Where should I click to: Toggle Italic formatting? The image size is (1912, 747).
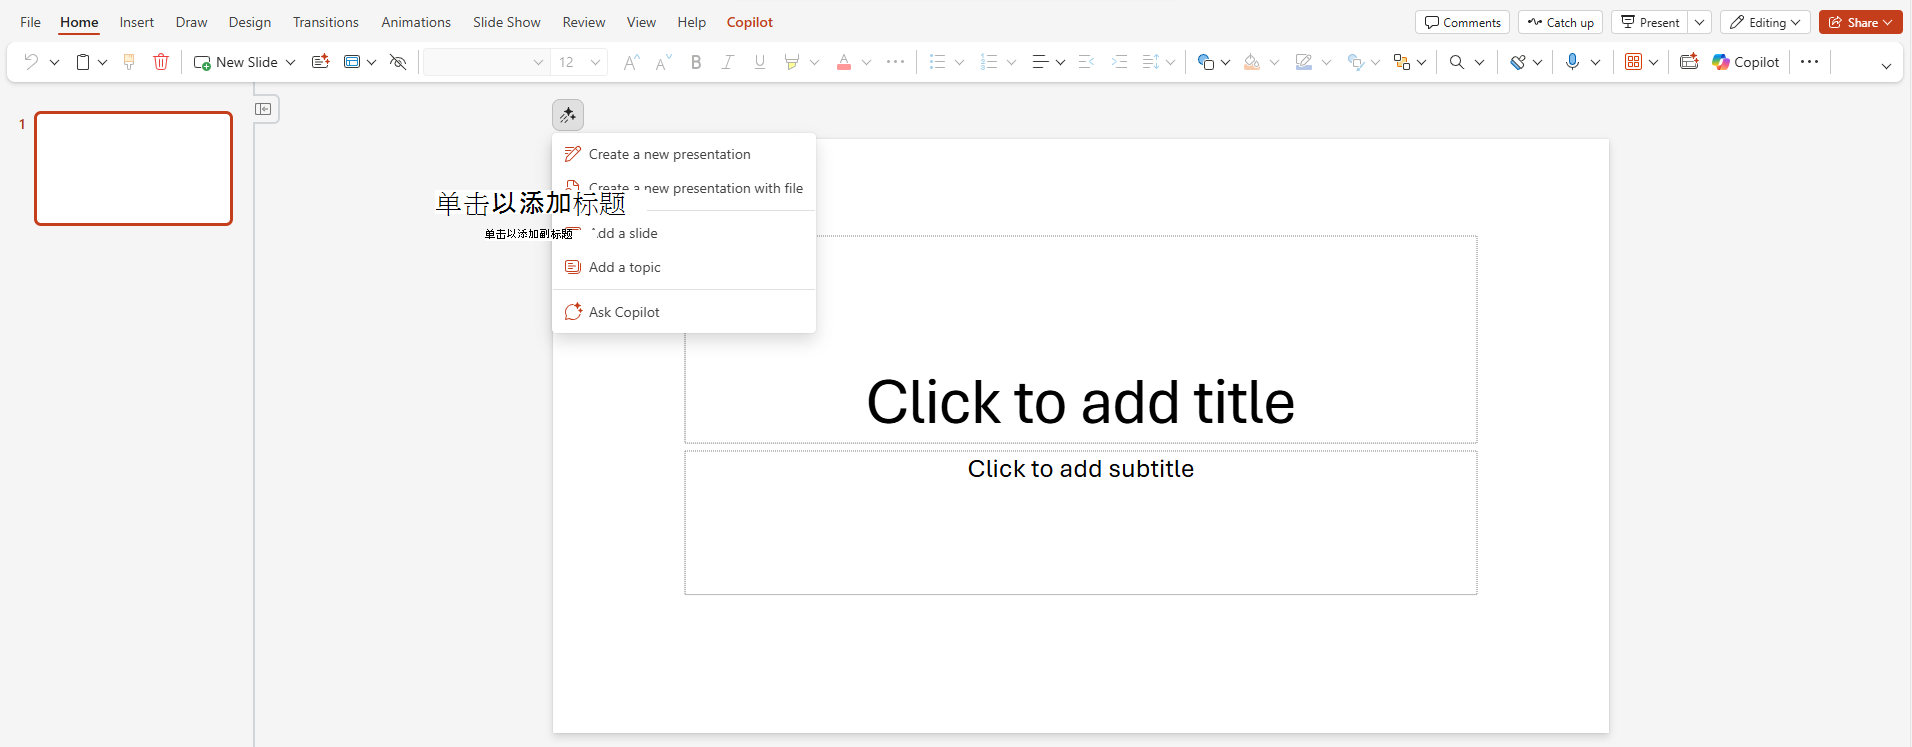(x=728, y=62)
